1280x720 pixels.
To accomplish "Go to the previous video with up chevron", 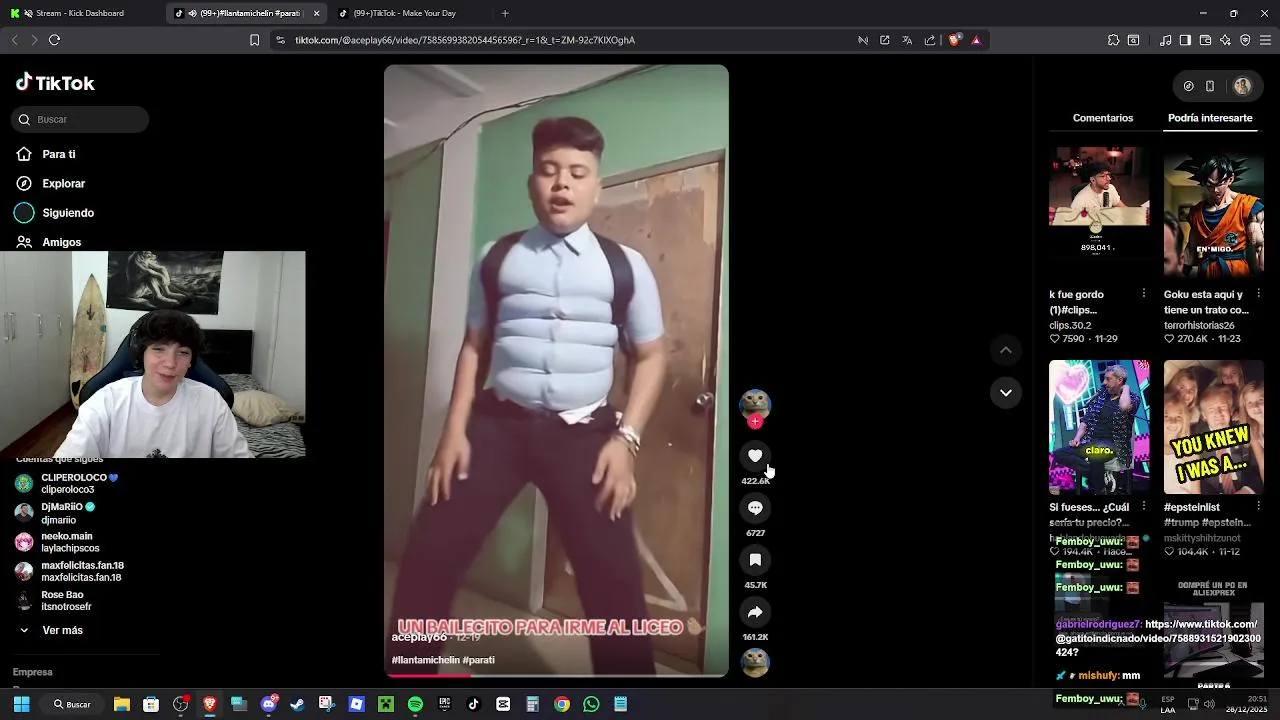I will point(1006,350).
